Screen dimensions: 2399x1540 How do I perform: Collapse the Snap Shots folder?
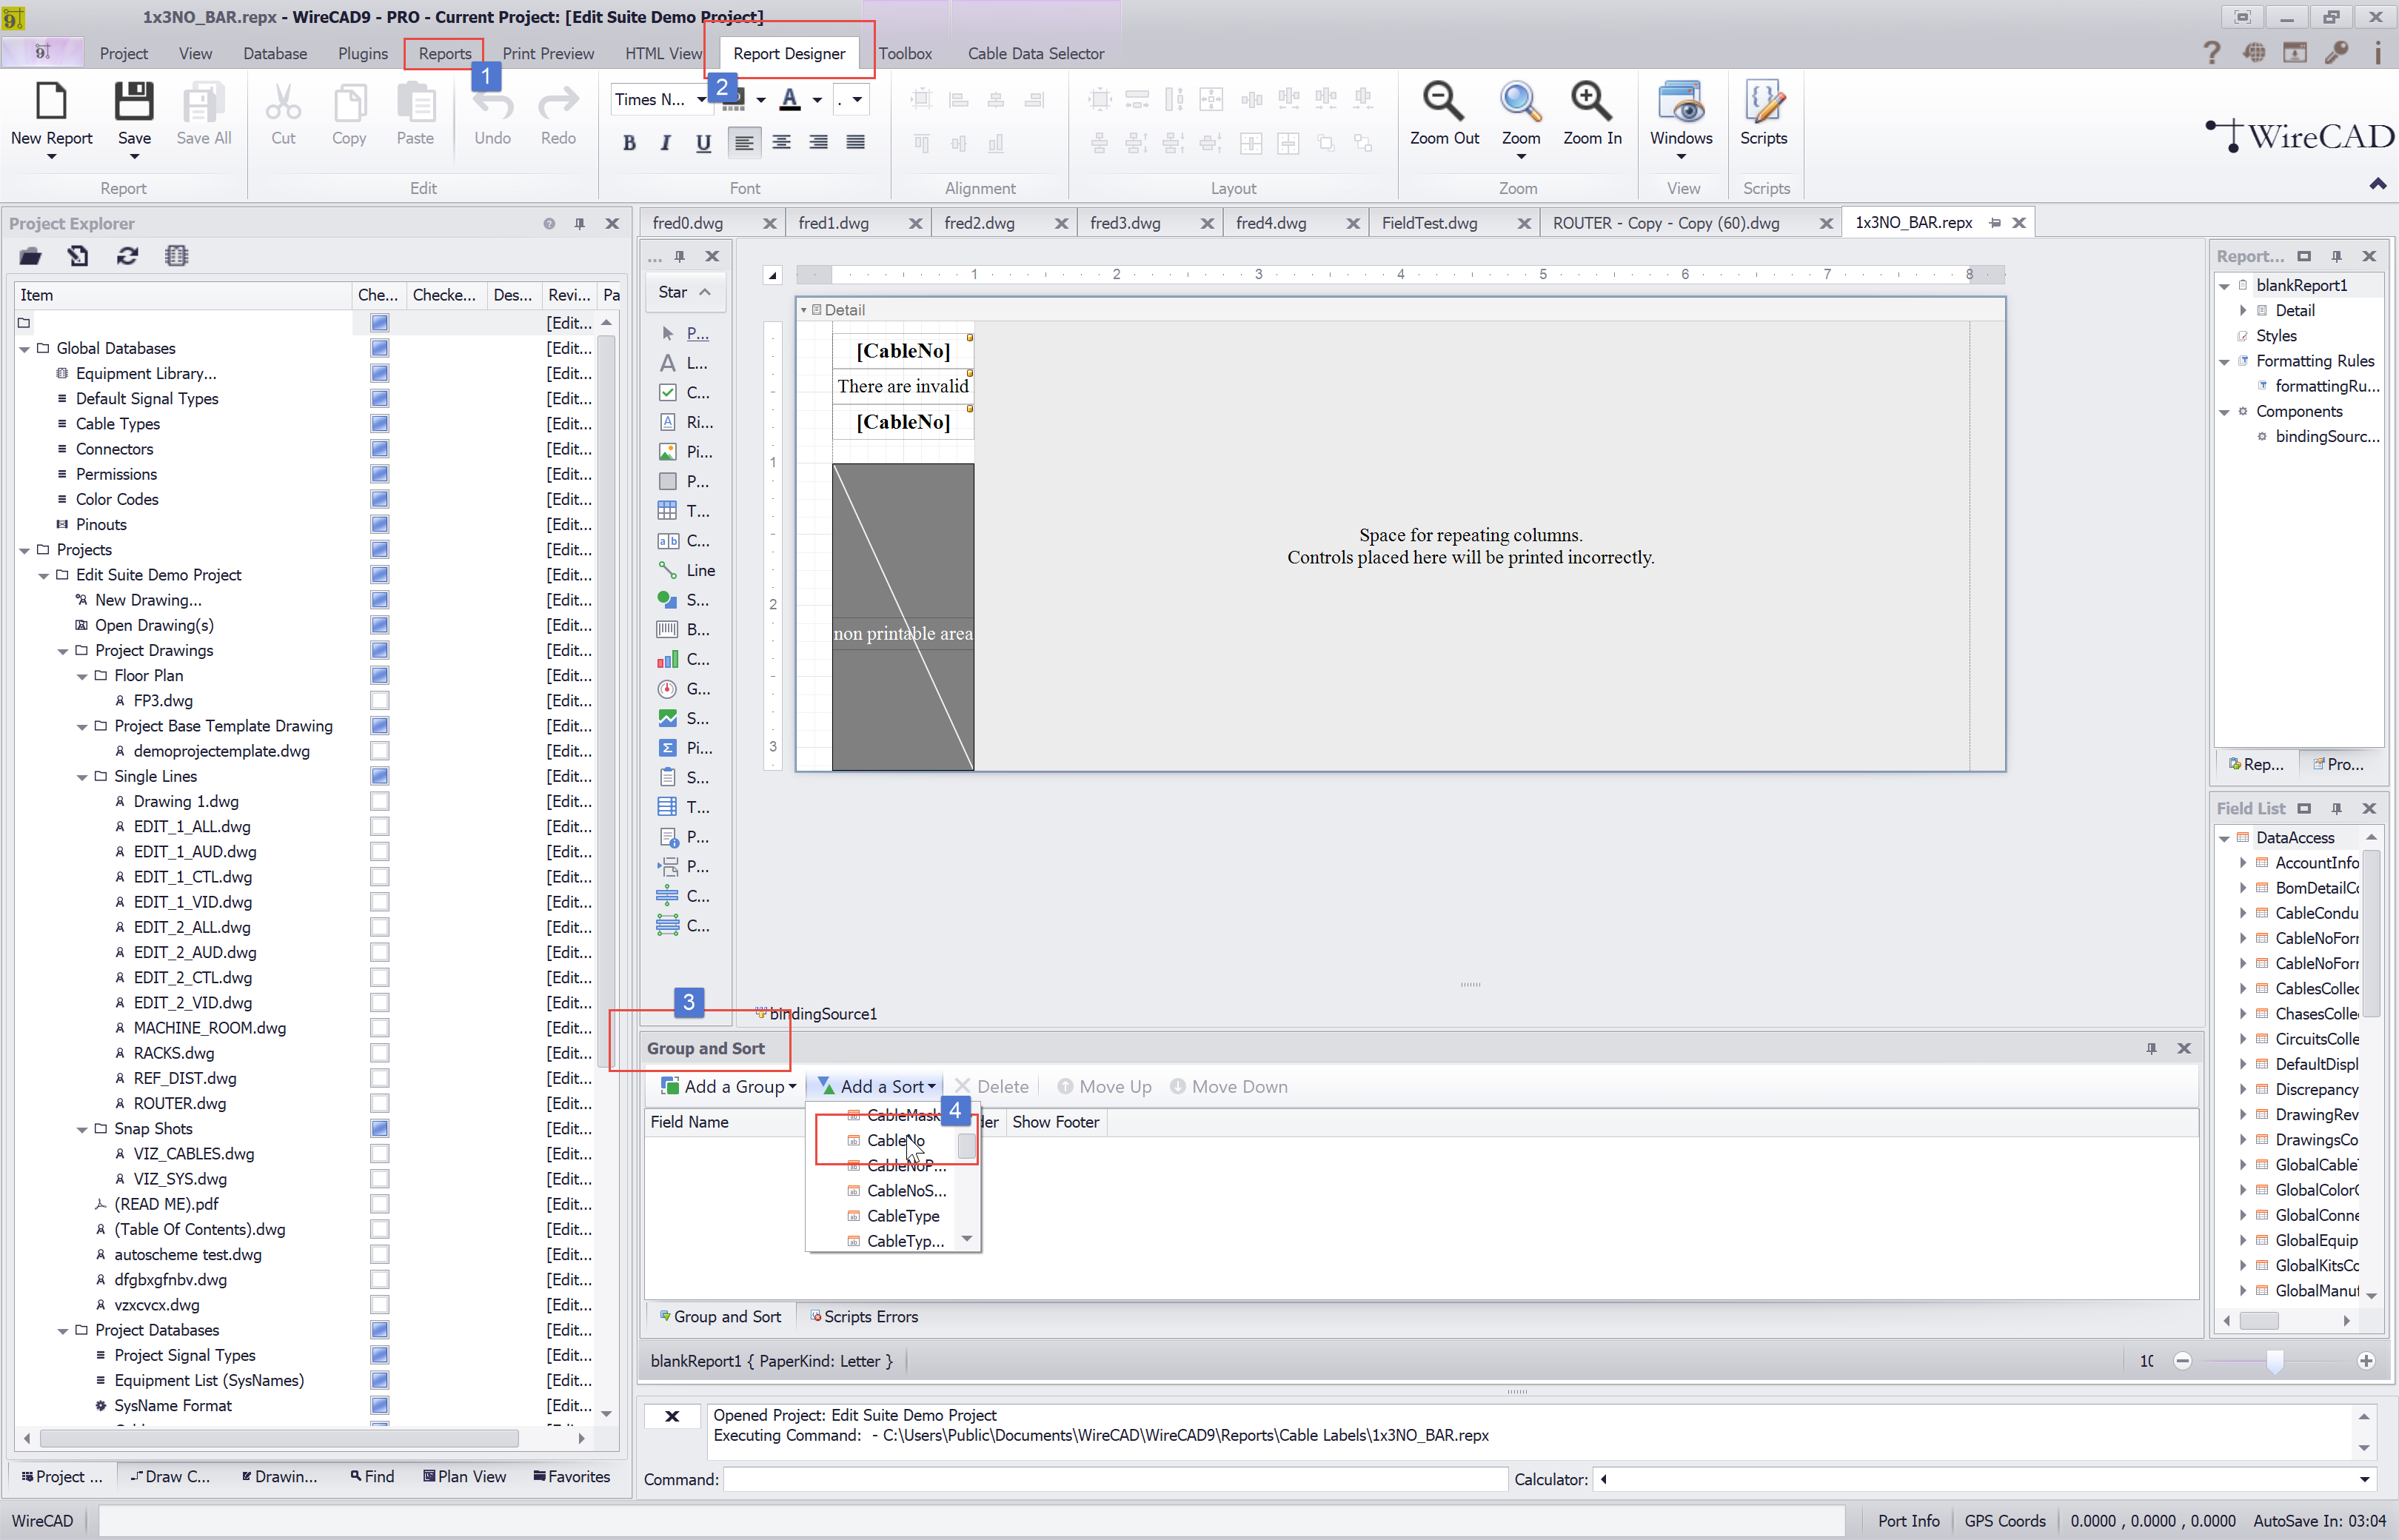point(82,1129)
